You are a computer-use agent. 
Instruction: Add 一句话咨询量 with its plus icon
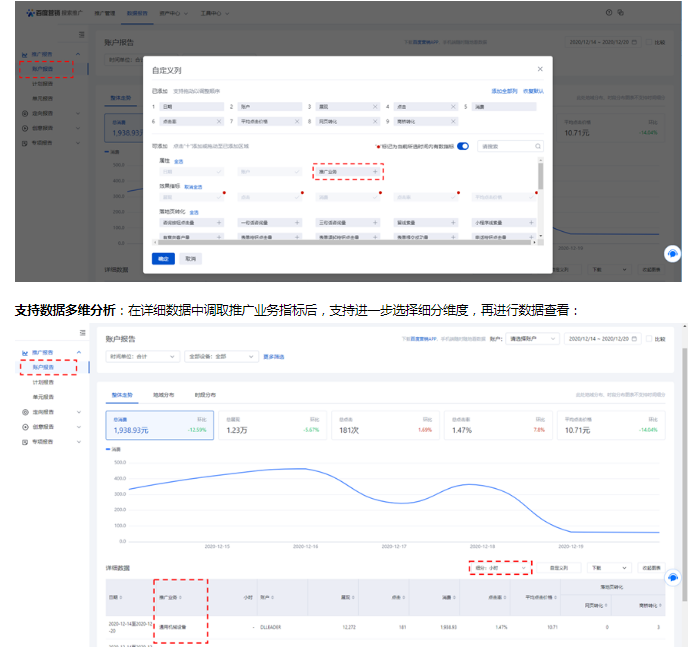[297, 223]
